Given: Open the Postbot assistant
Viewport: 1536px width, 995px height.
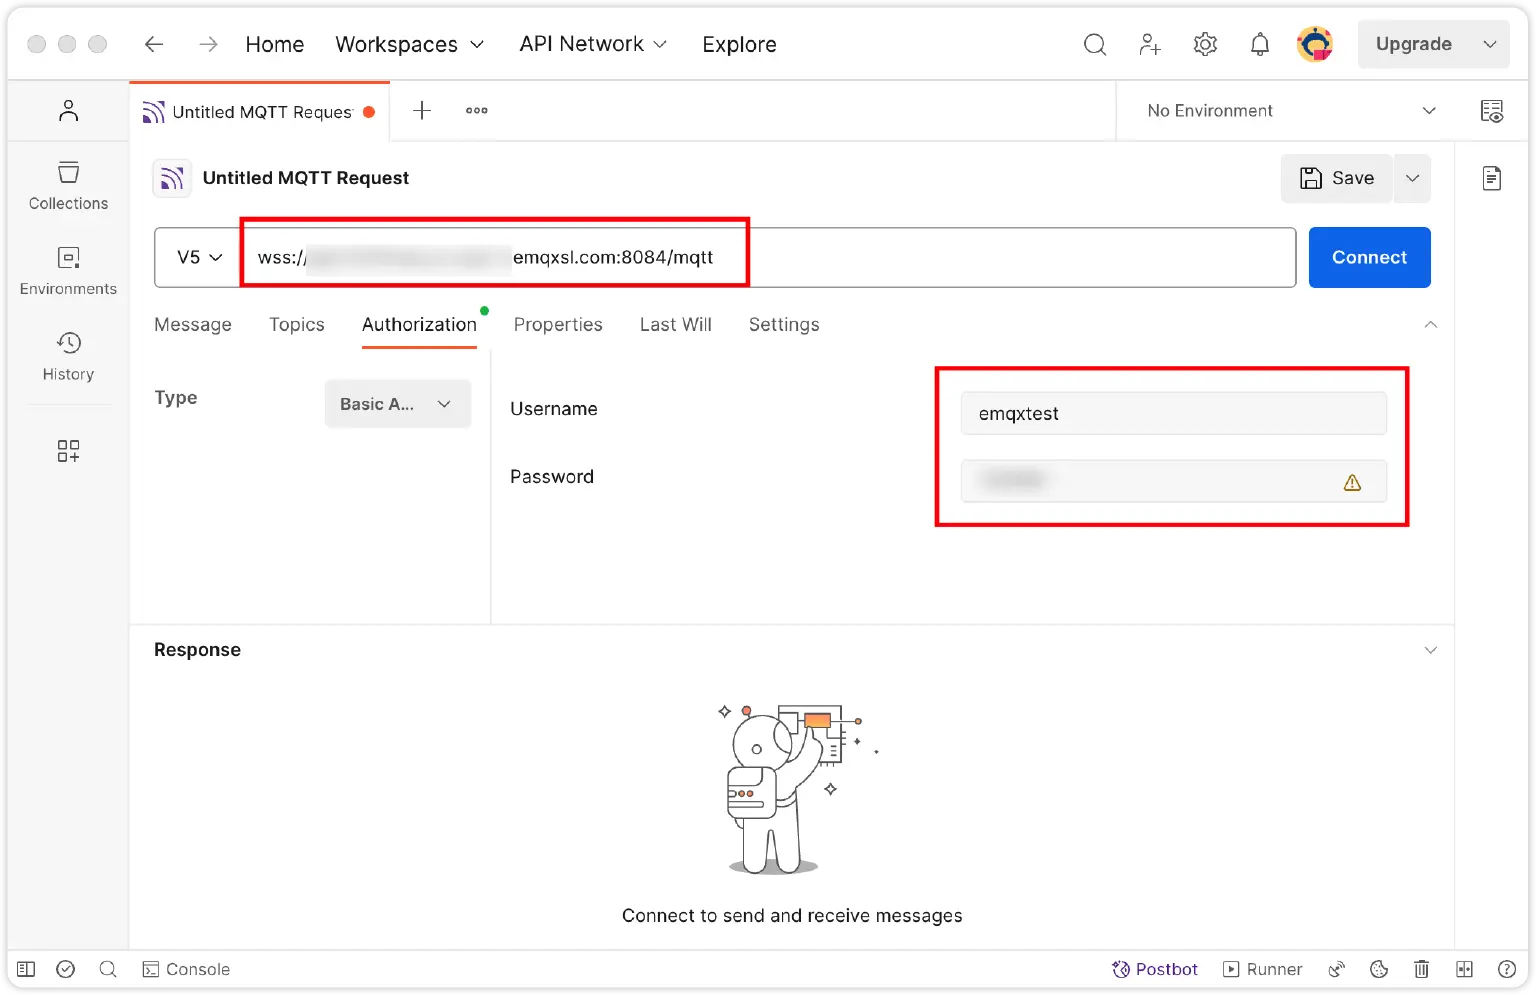Looking at the screenshot, I should 1155,969.
